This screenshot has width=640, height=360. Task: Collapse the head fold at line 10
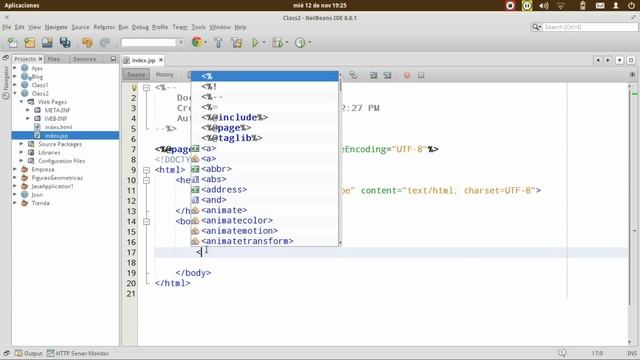click(x=147, y=180)
